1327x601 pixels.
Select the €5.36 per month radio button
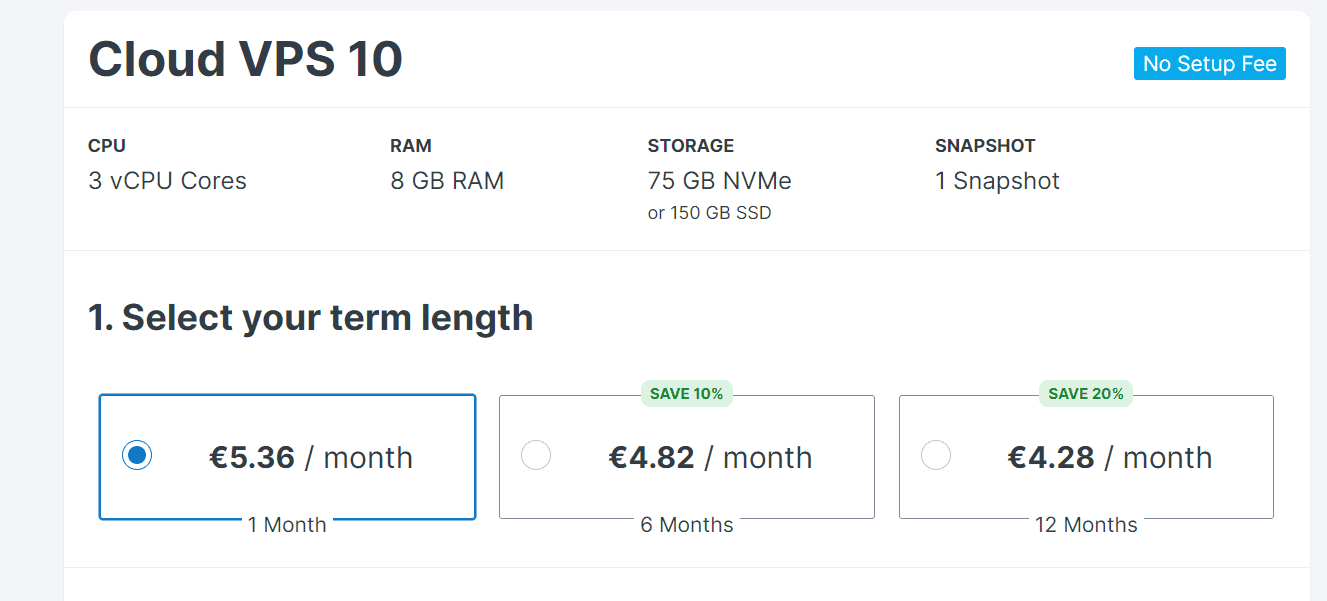pyautogui.click(x=137, y=456)
